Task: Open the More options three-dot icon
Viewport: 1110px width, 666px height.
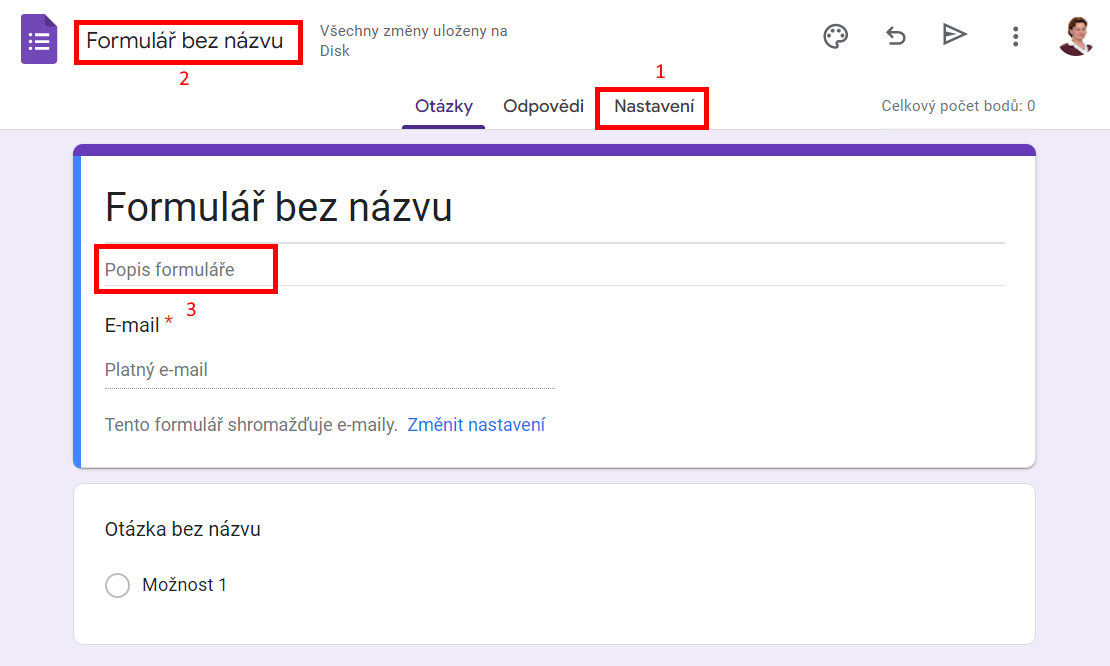Action: click(1015, 36)
